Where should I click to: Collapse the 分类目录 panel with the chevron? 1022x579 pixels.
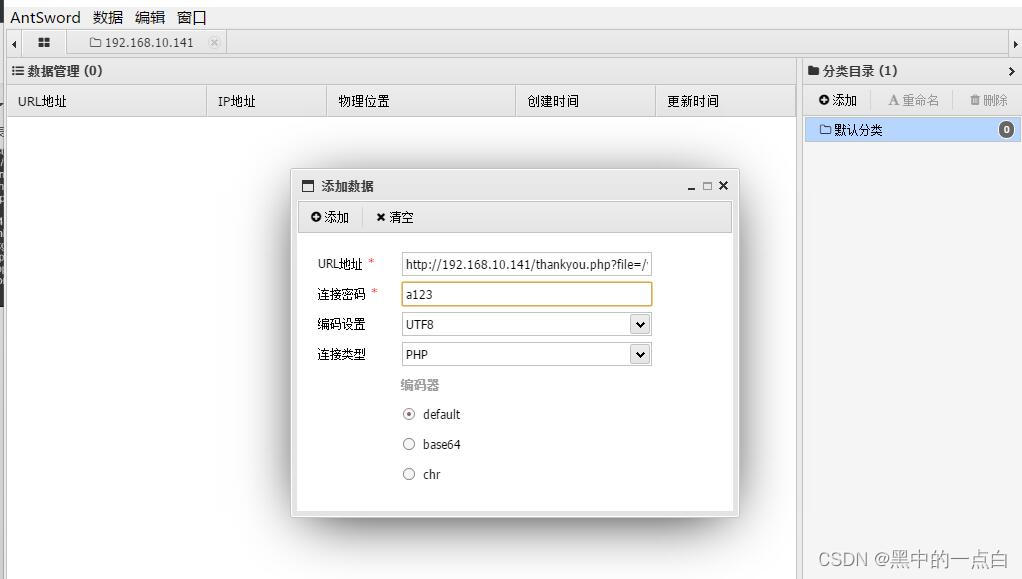click(x=1012, y=71)
